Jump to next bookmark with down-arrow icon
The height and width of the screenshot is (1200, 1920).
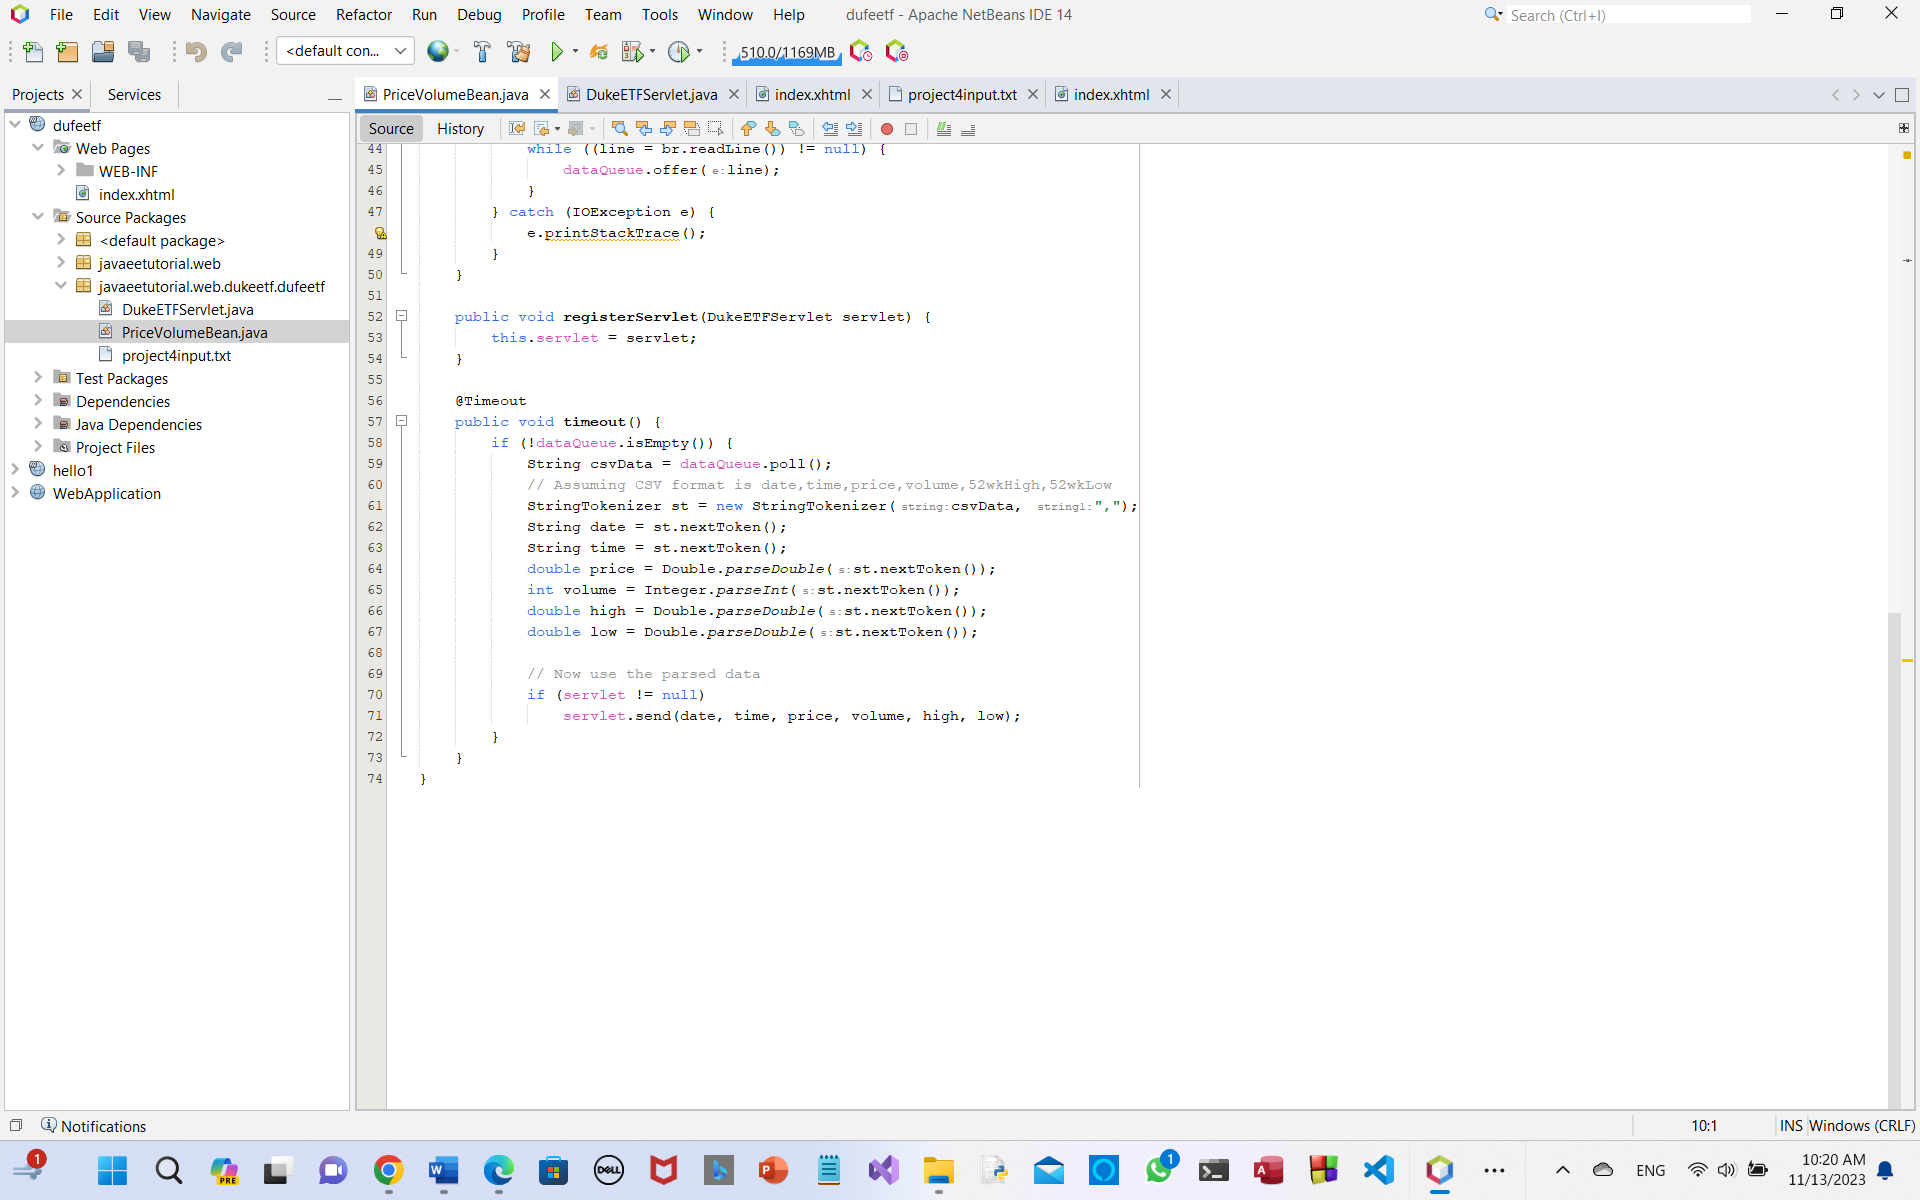pos(772,128)
